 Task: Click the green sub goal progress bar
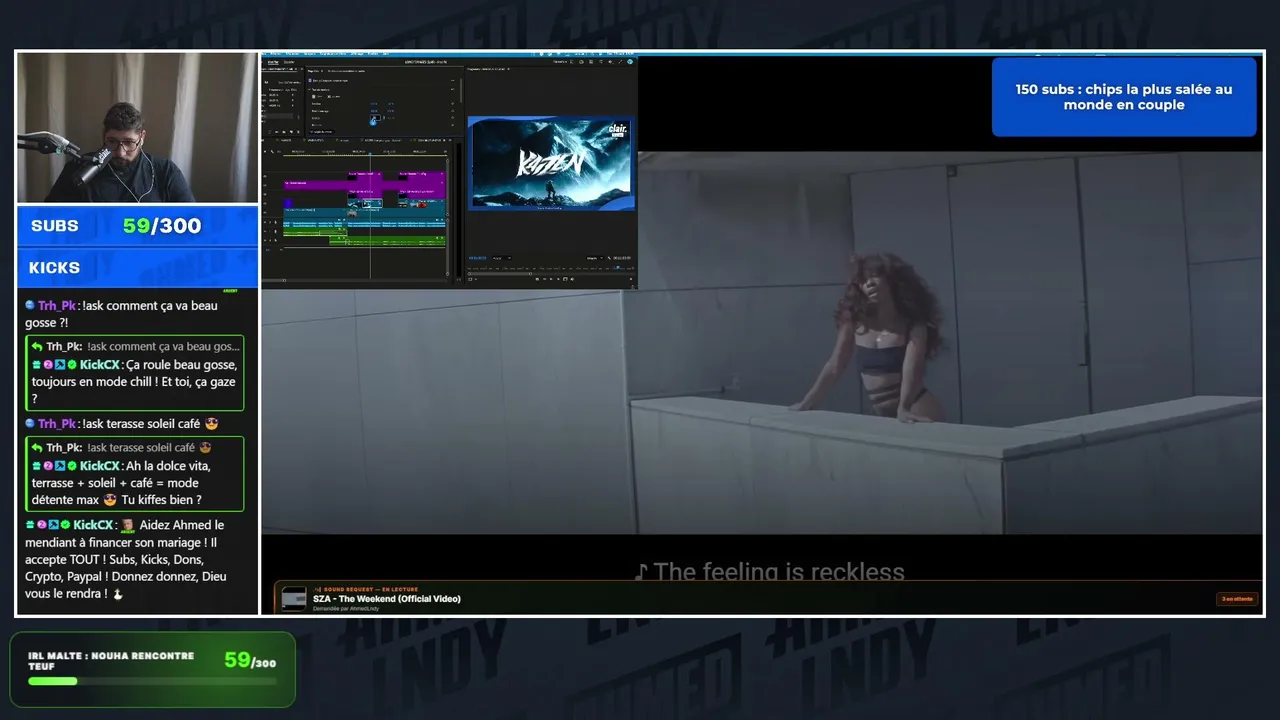click(x=152, y=681)
